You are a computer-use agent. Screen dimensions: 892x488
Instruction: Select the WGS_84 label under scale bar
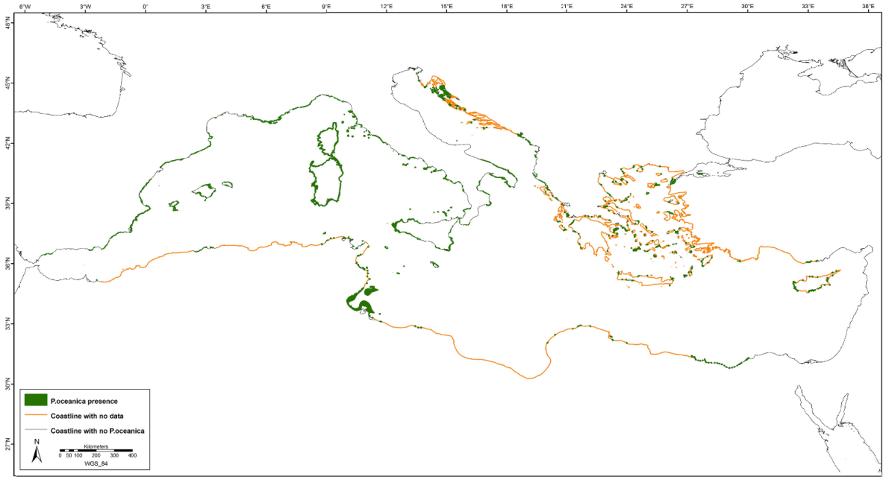point(96,463)
